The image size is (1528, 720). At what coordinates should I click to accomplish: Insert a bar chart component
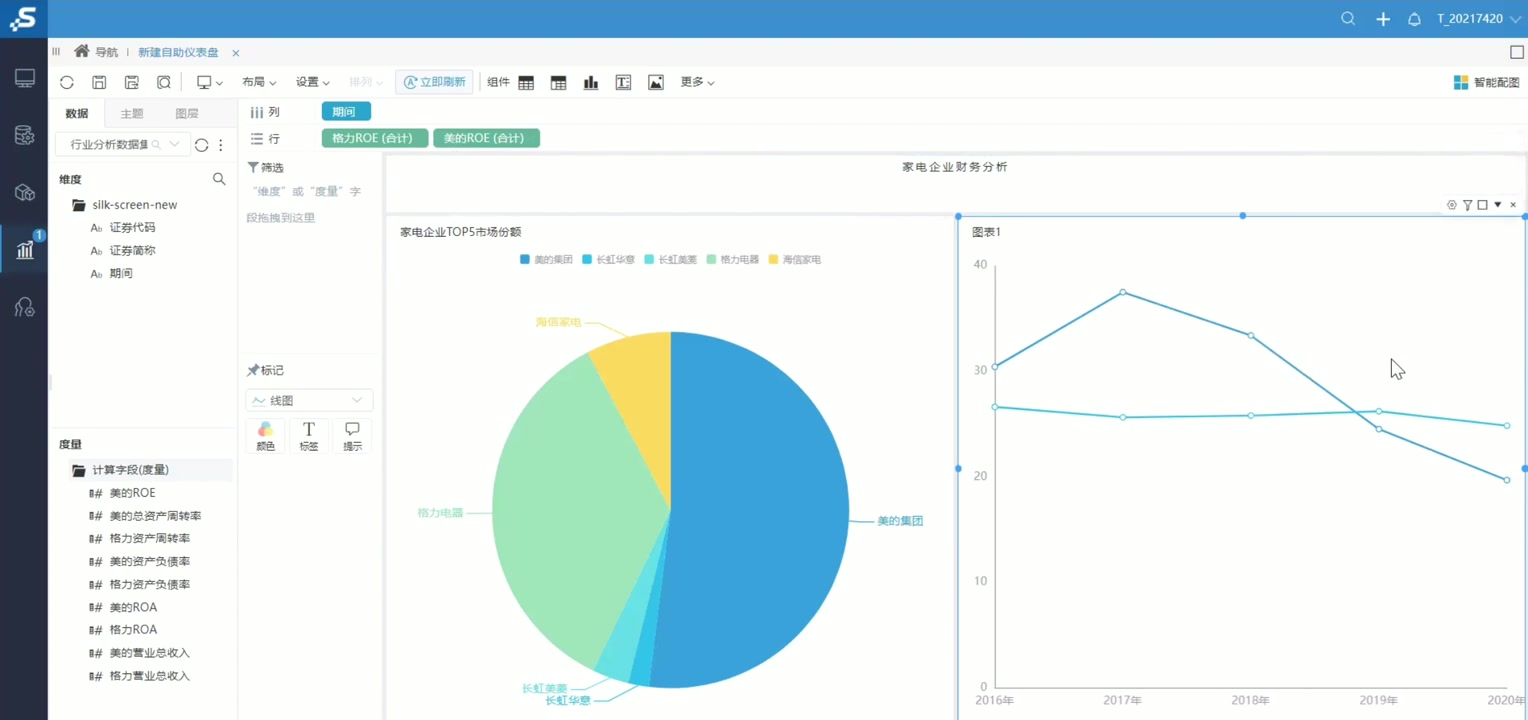(591, 82)
